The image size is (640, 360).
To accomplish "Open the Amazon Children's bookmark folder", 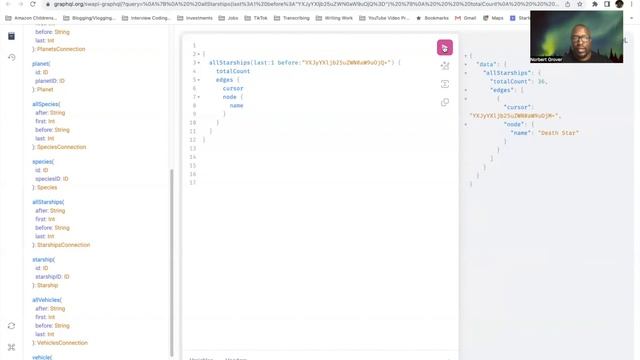I will click(x=31, y=18).
